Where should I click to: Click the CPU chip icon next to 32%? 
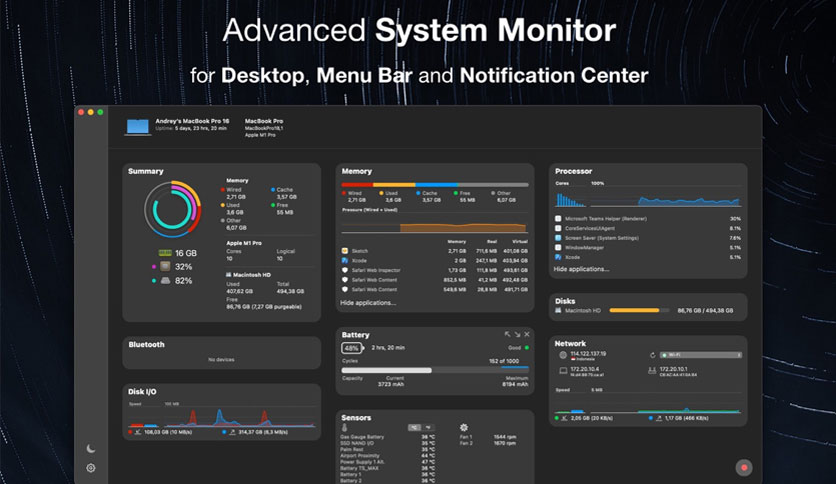pyautogui.click(x=165, y=267)
